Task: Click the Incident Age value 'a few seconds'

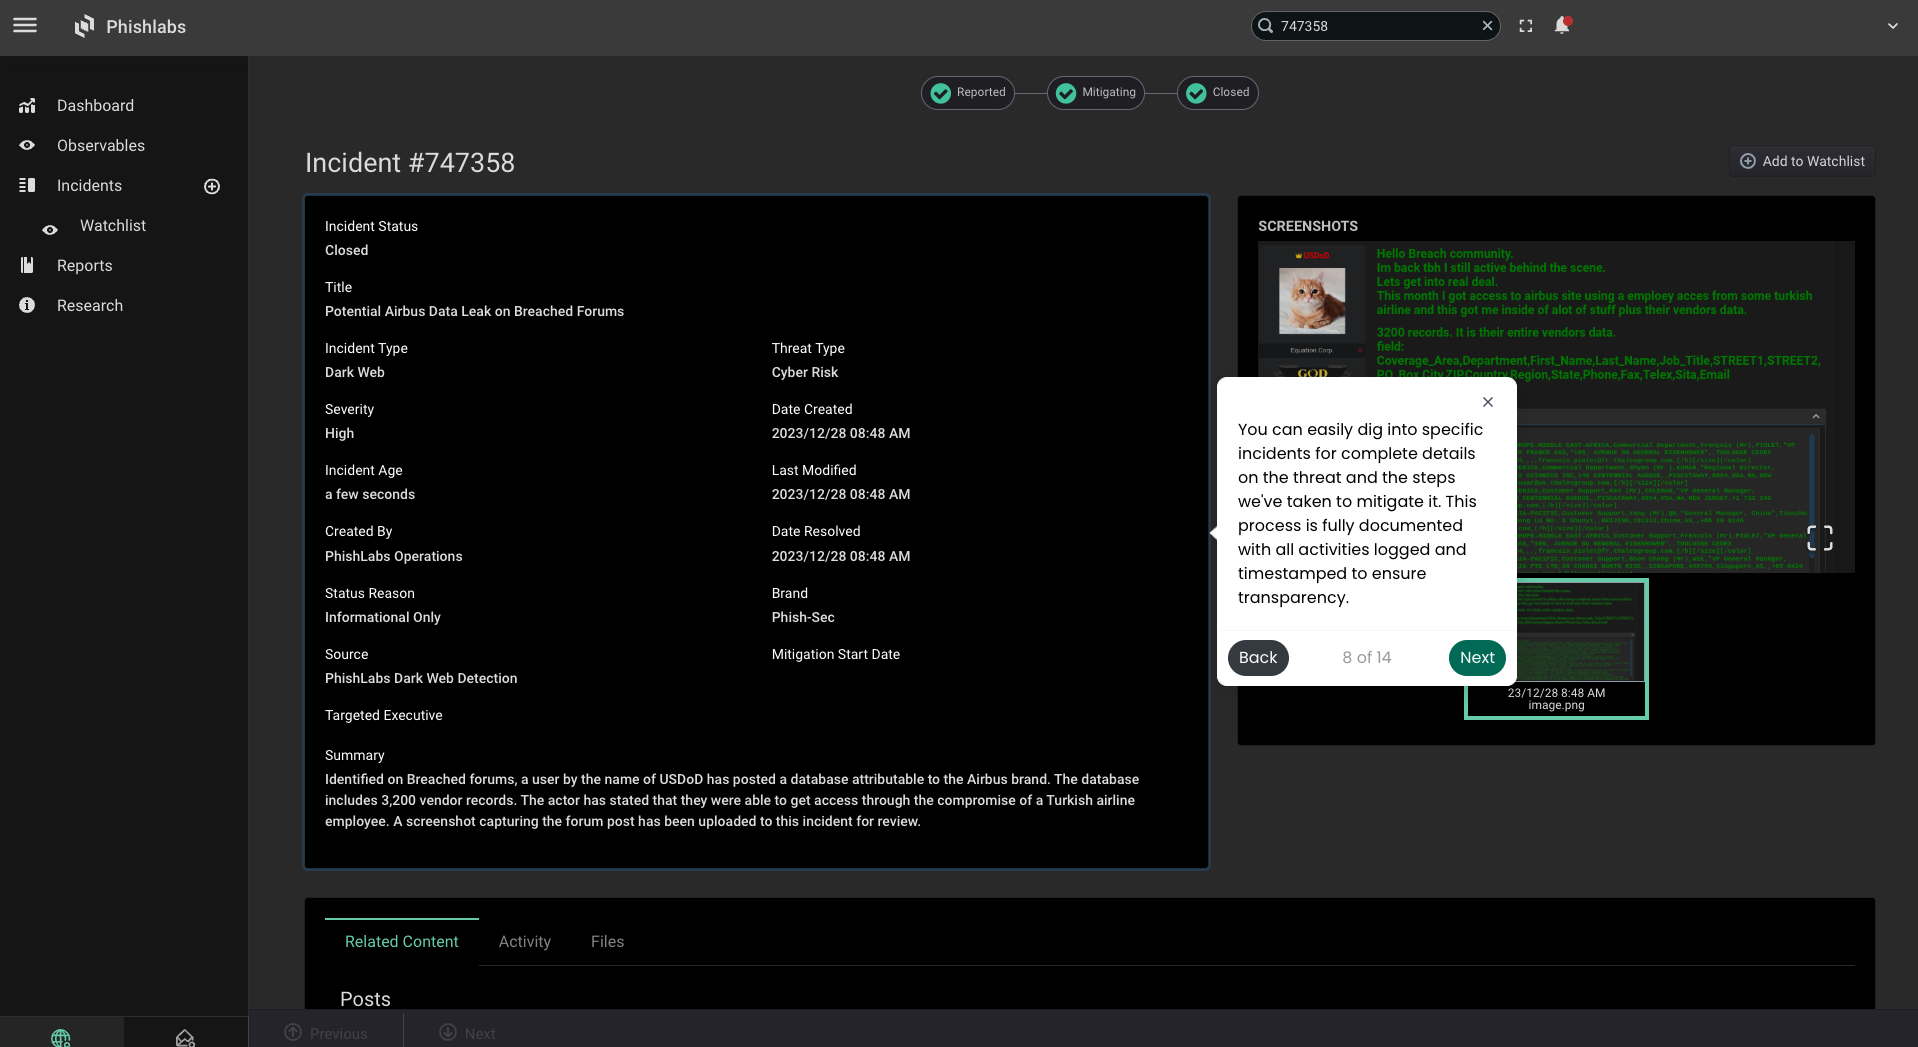Action: [x=370, y=495]
